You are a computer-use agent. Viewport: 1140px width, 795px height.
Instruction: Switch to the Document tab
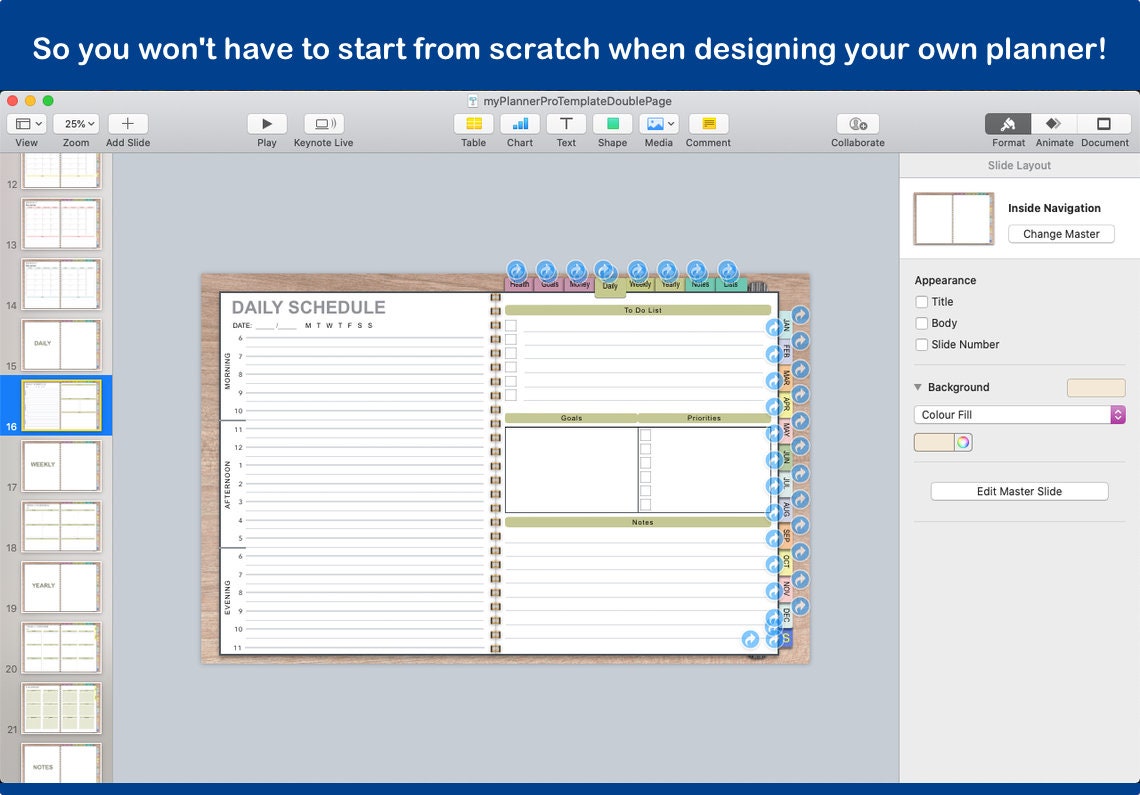pos(1104,125)
